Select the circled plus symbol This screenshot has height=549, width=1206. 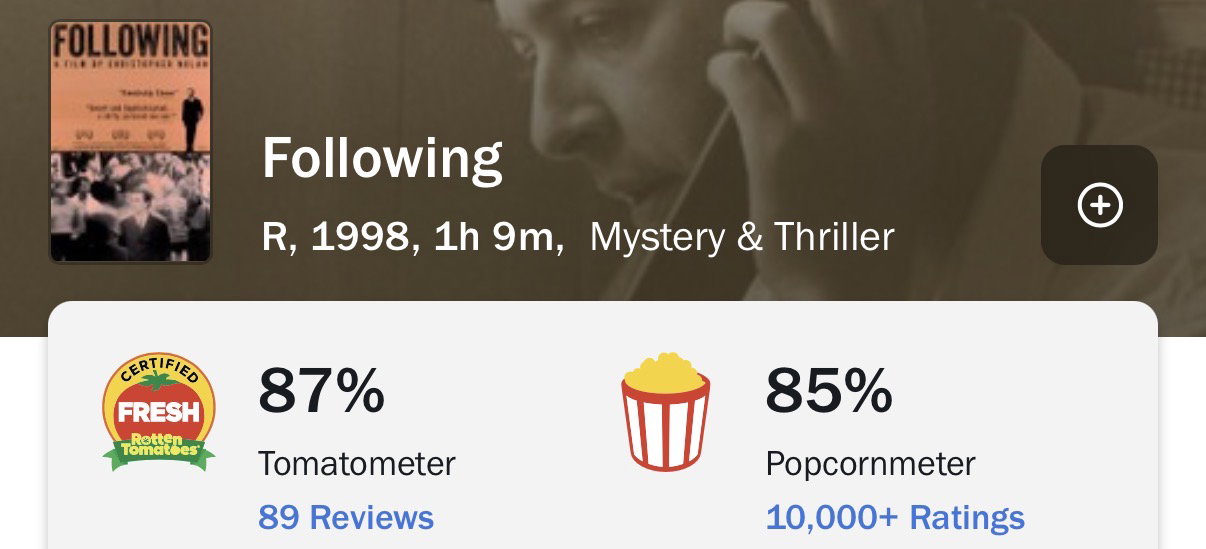tap(1099, 205)
